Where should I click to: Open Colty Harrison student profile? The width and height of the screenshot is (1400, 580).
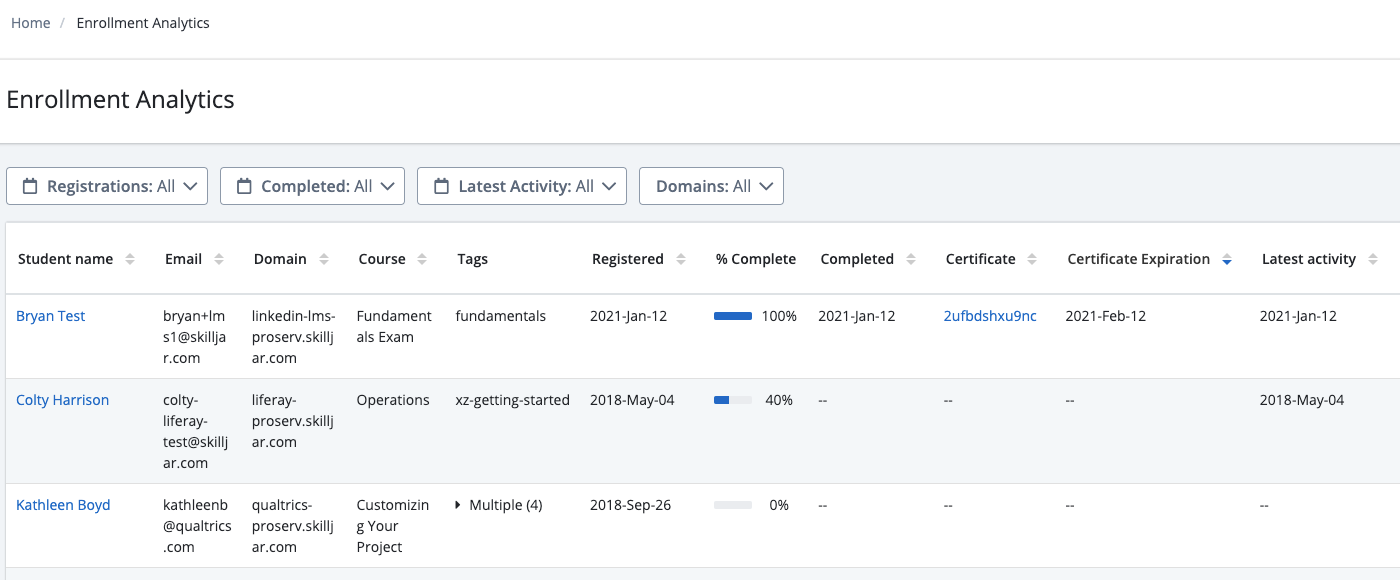coord(63,400)
